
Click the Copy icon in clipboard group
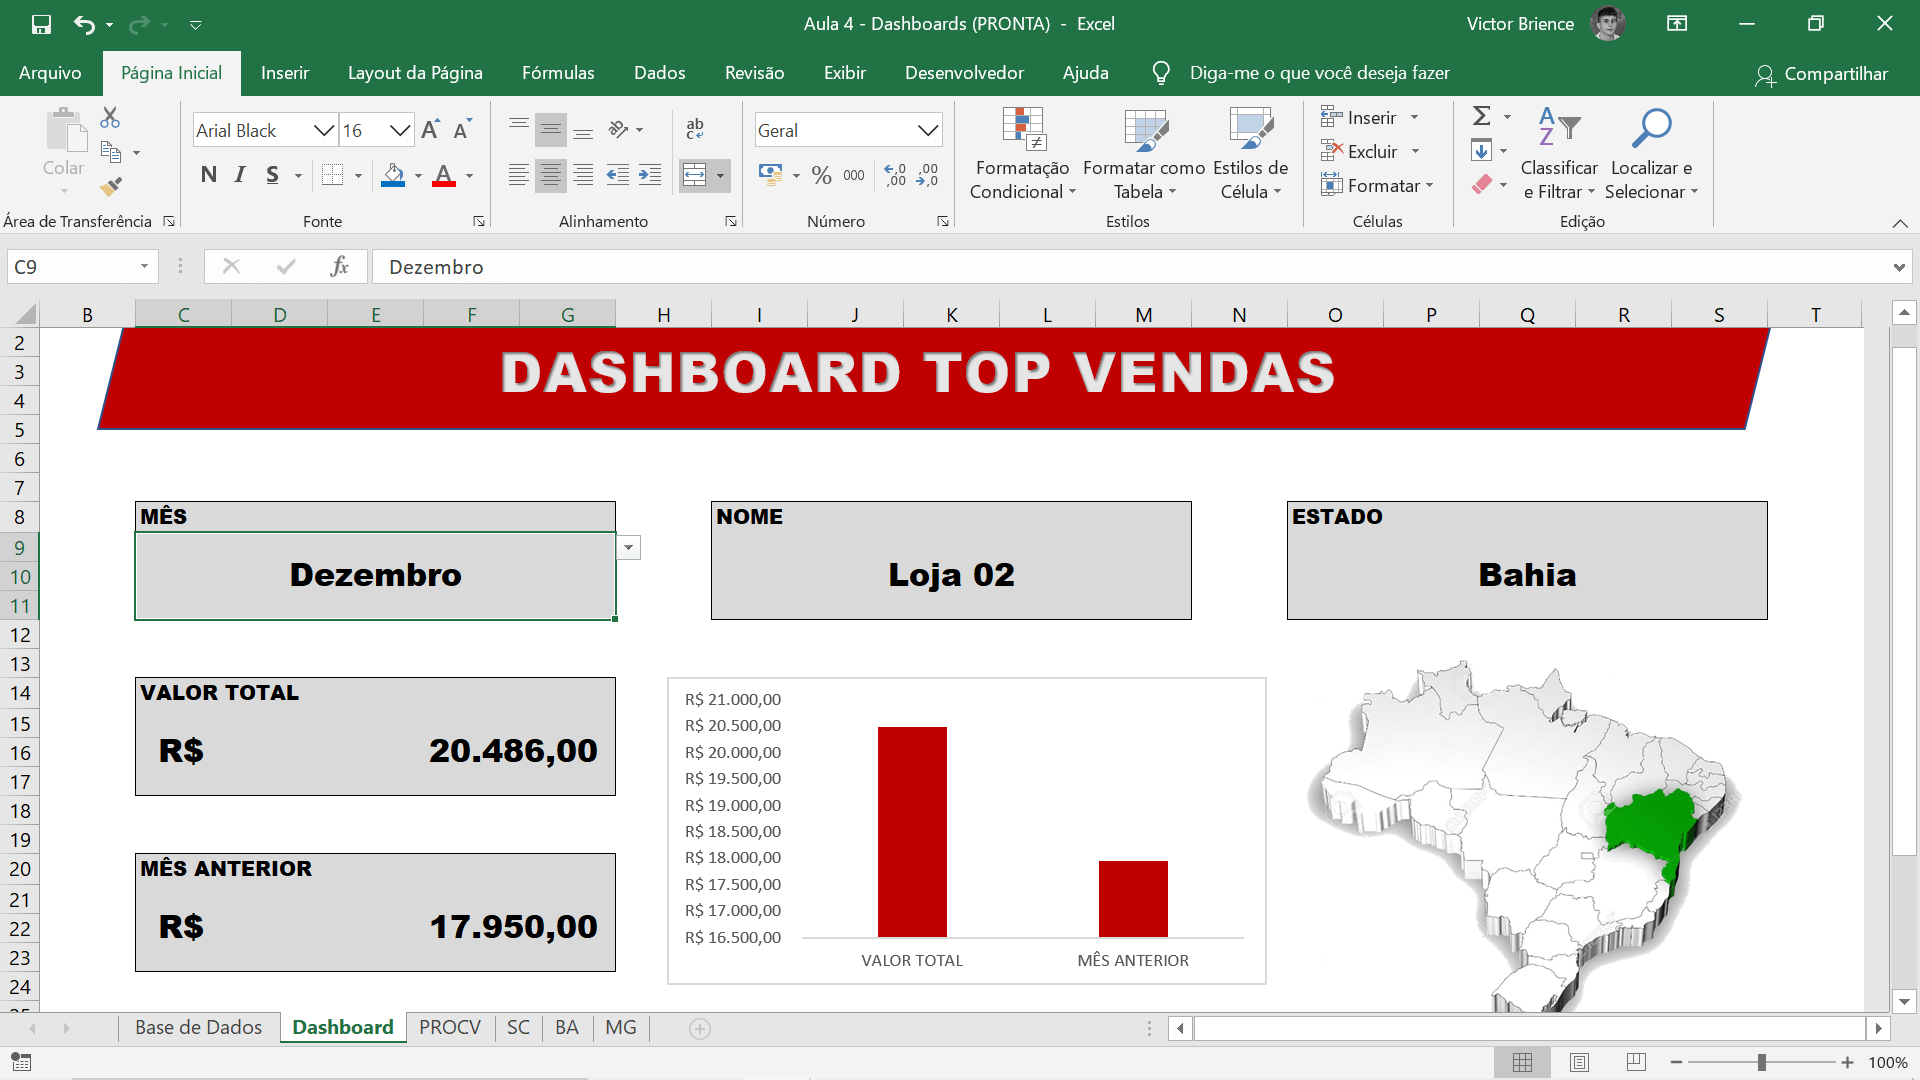111,152
